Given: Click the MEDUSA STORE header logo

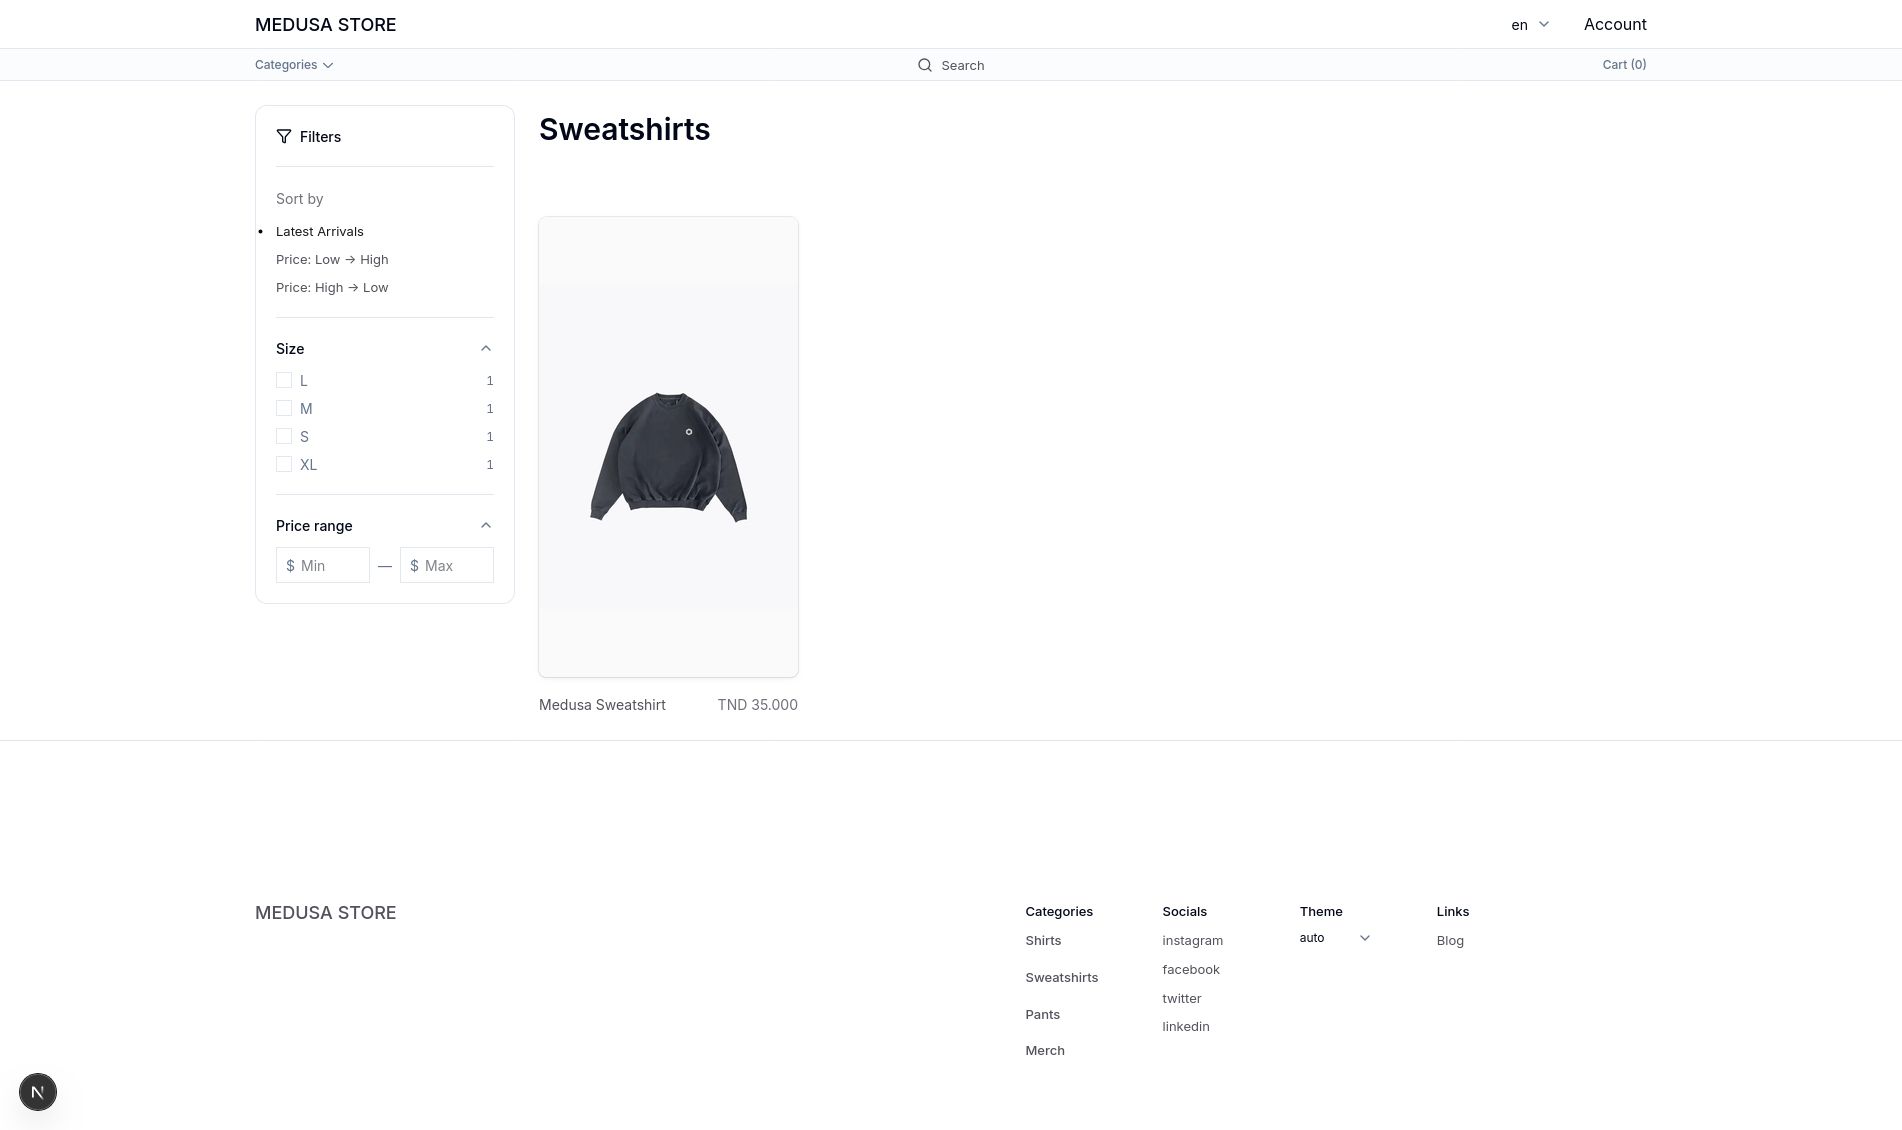Looking at the screenshot, I should click(326, 24).
